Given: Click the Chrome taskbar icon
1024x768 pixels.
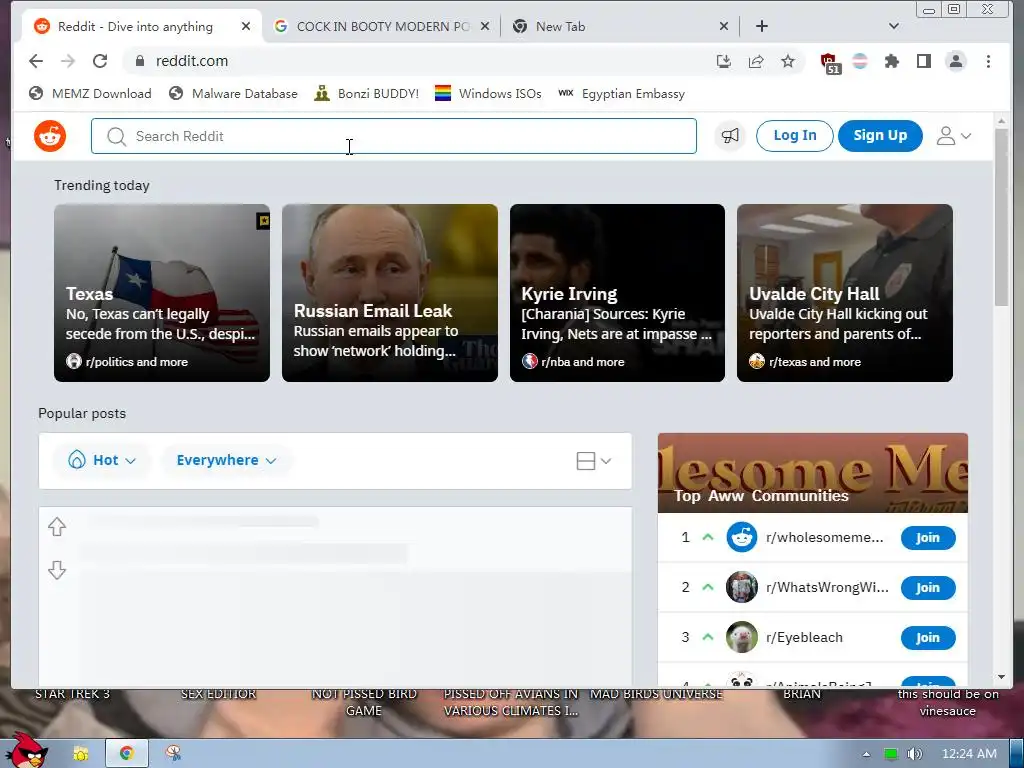Looking at the screenshot, I should tap(127, 754).
